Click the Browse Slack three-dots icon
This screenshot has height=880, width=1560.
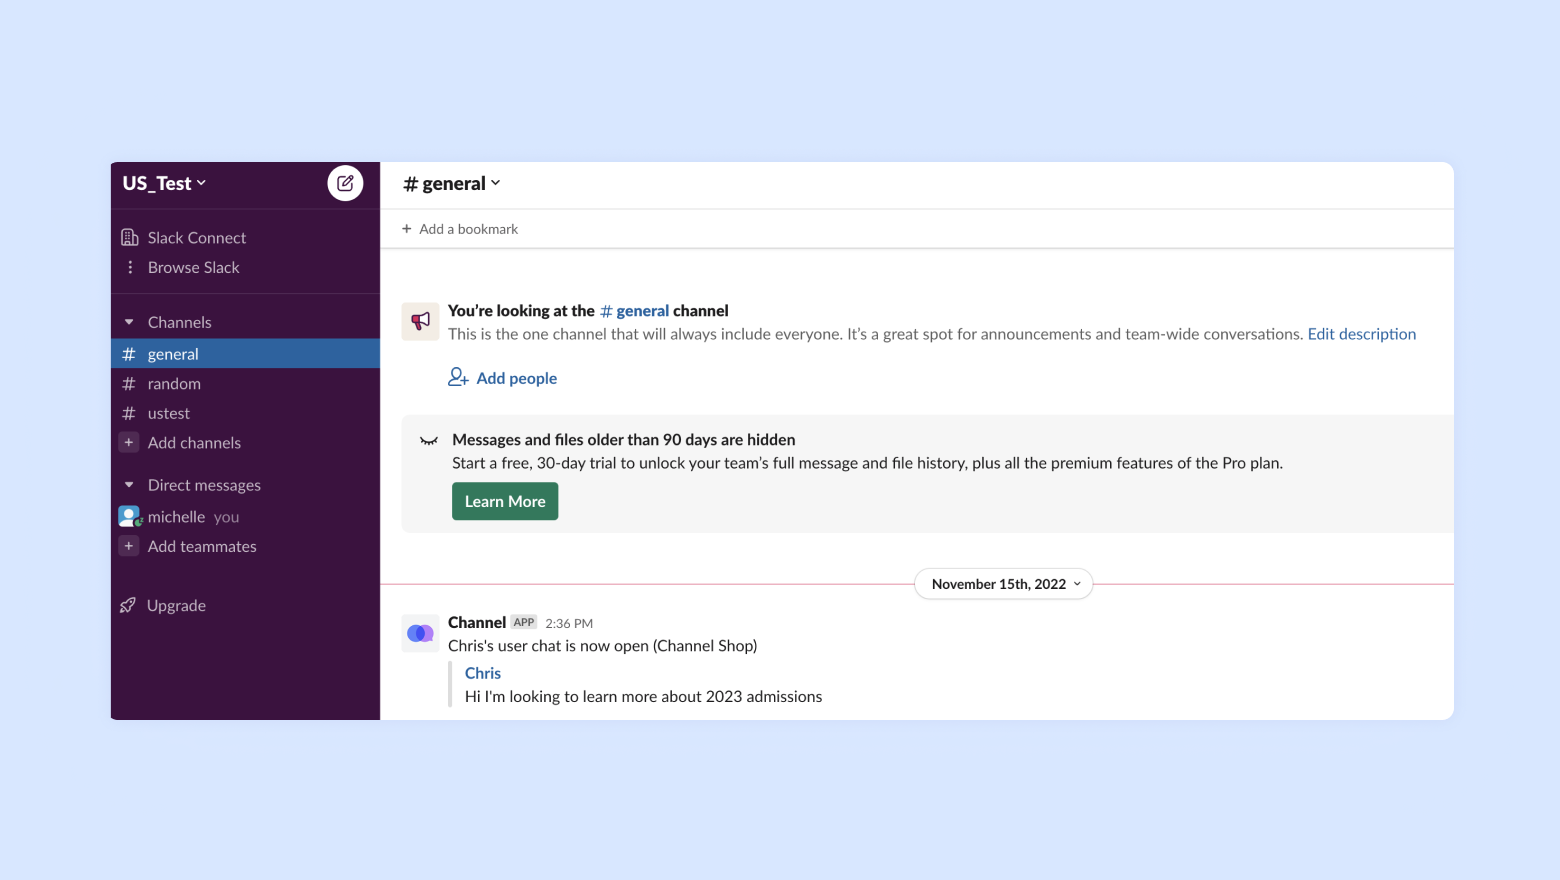130,268
